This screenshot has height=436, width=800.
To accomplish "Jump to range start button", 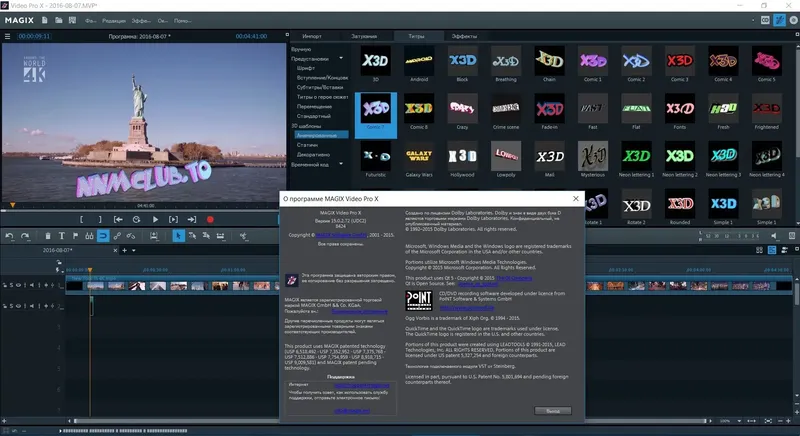I will point(118,220).
